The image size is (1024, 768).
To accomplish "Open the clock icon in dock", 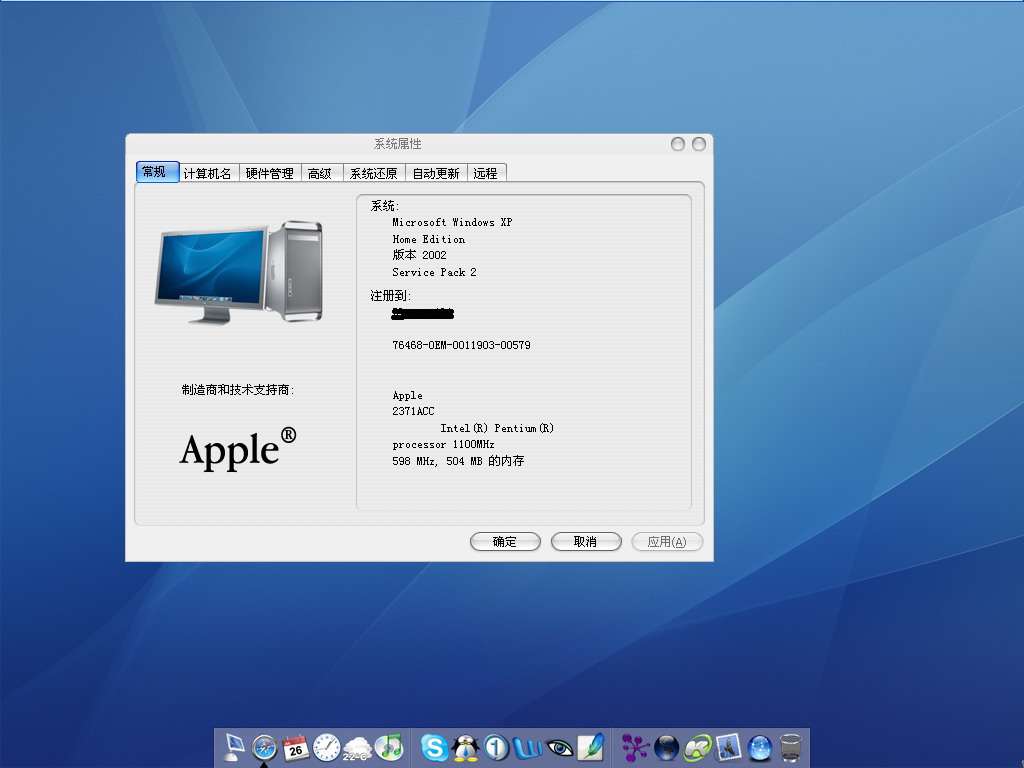I will [x=327, y=747].
